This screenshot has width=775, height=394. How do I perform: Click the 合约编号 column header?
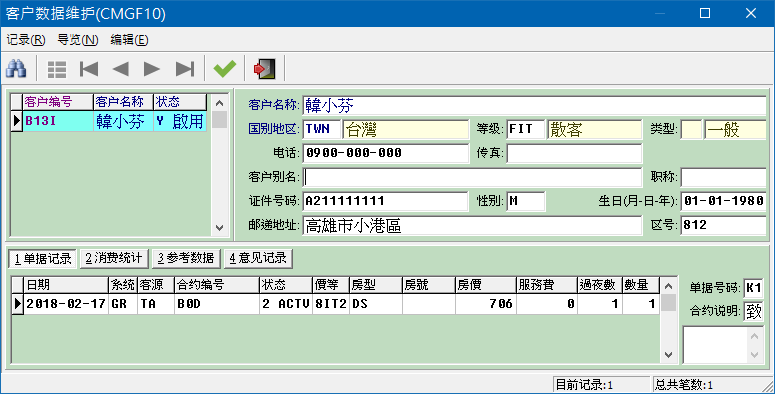[217, 285]
